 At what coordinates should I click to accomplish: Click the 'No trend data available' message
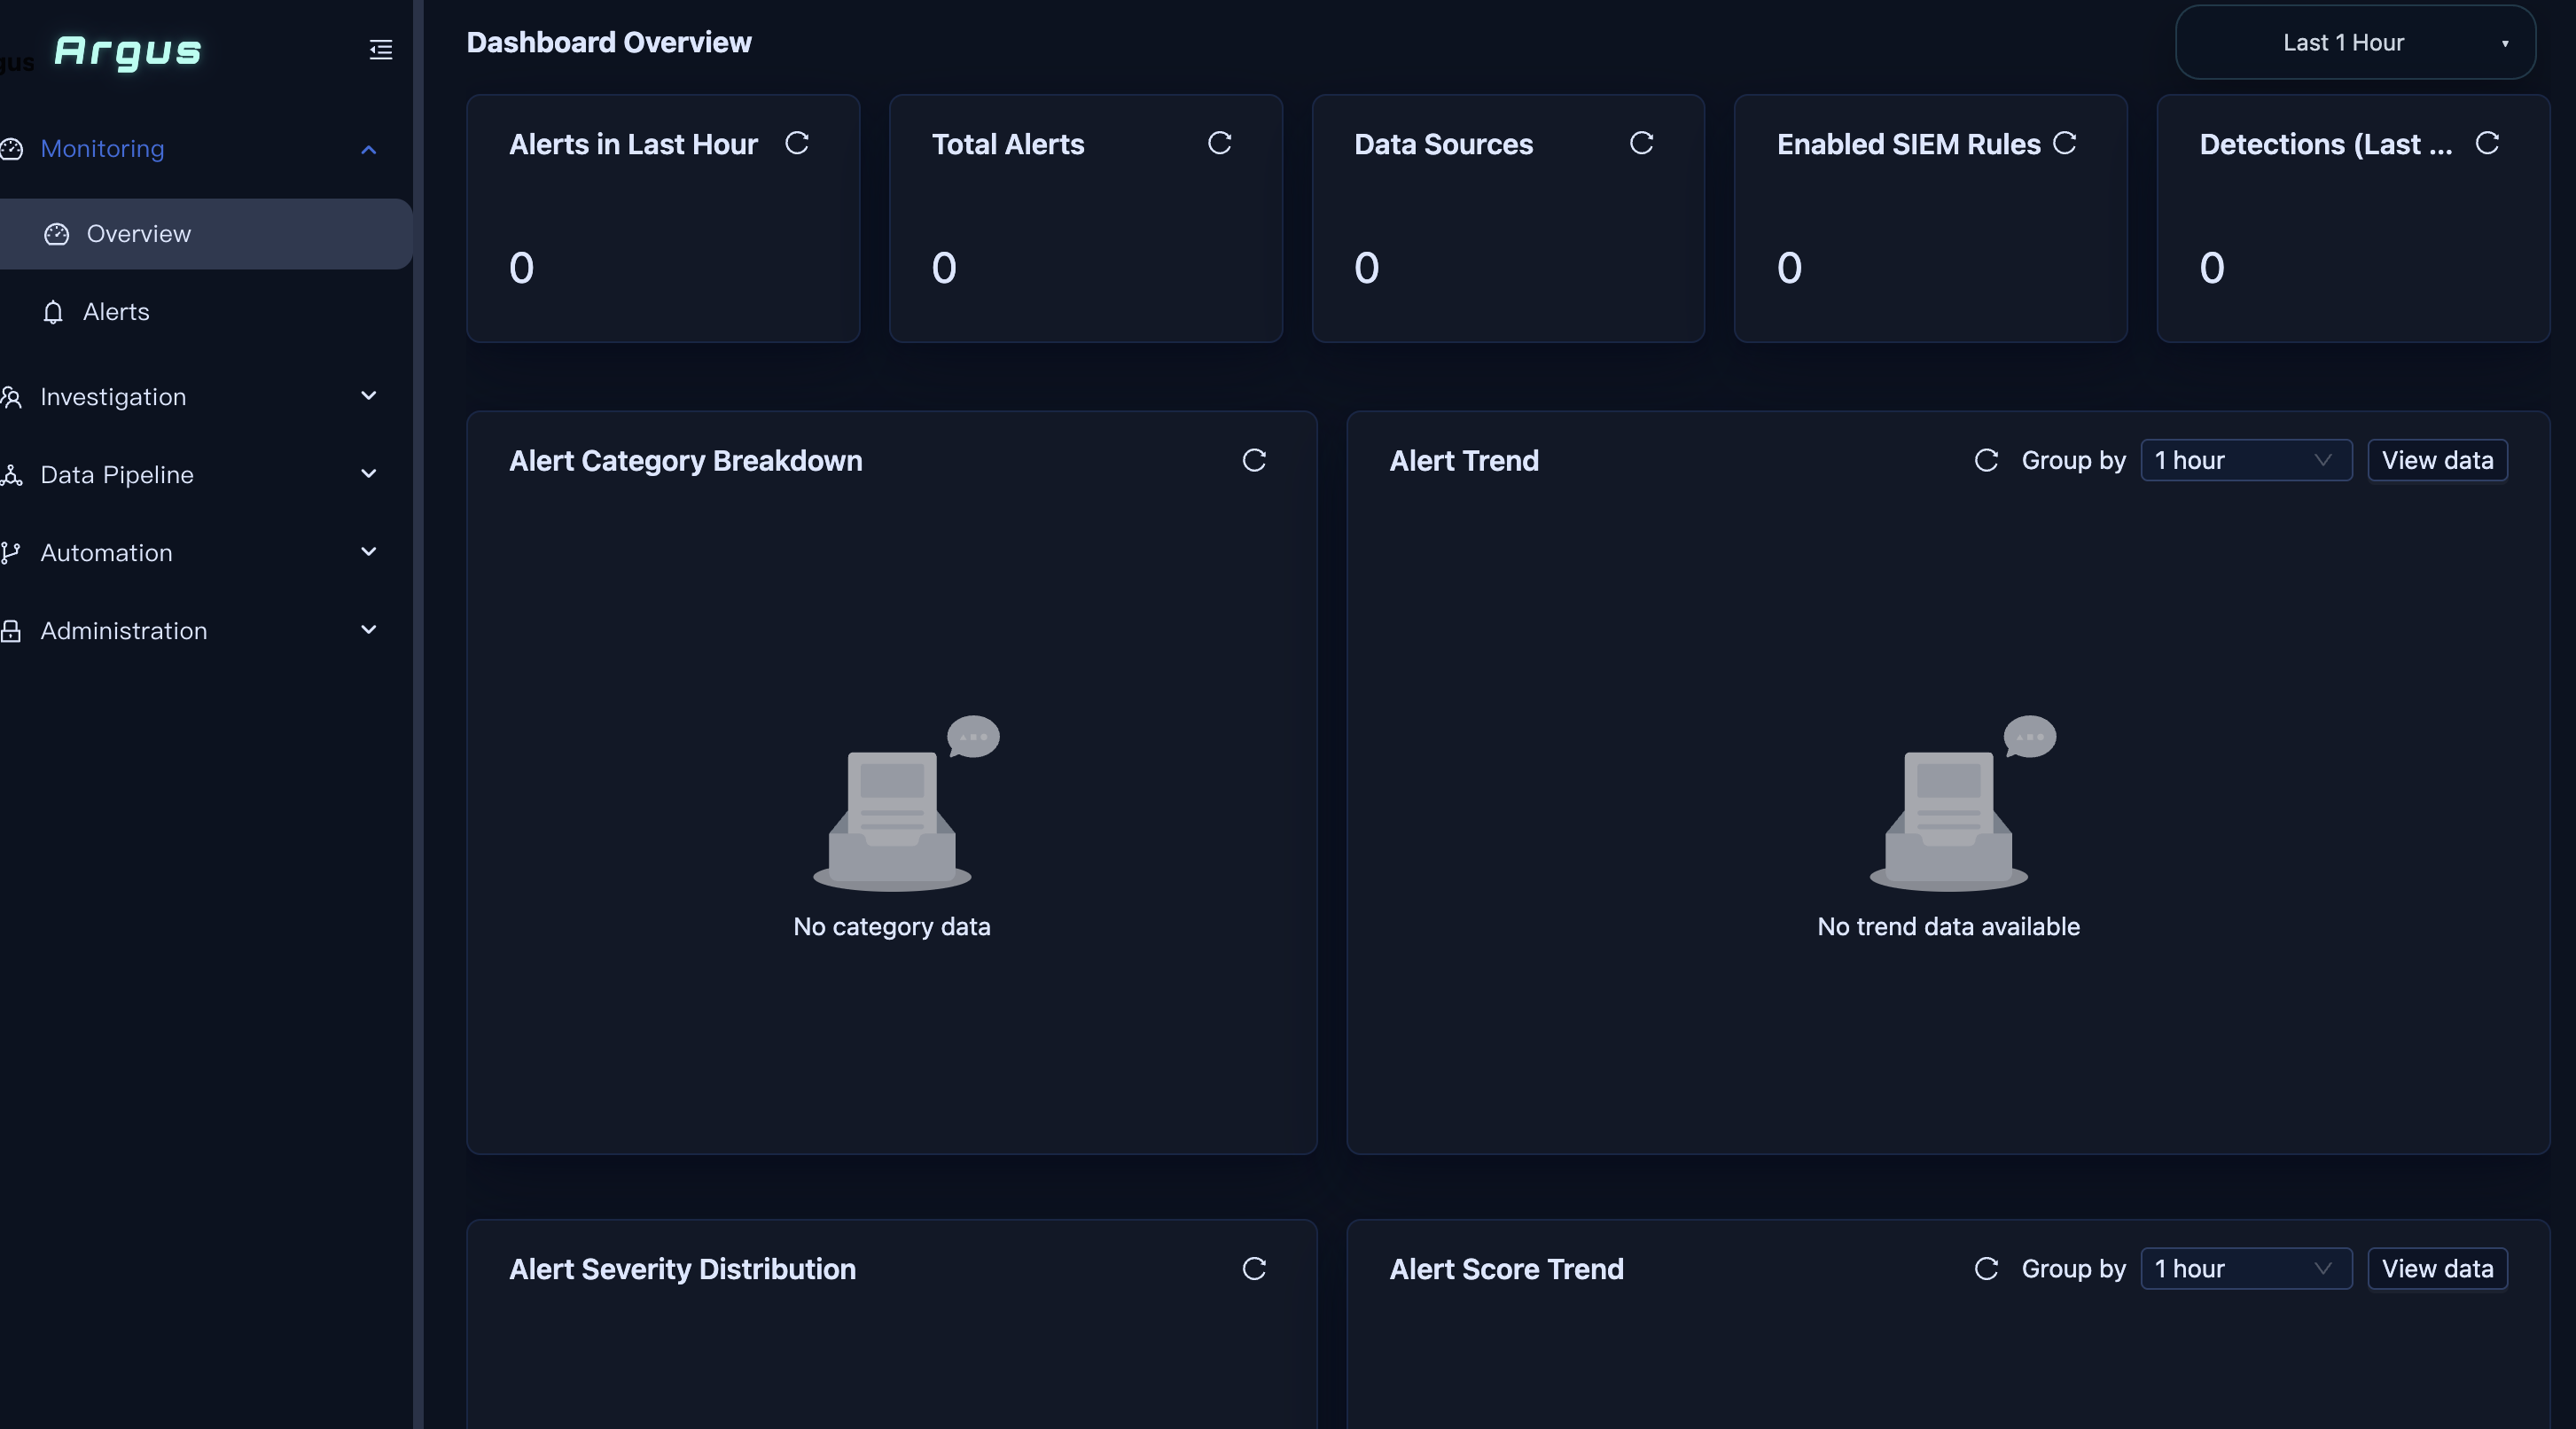(1948, 927)
